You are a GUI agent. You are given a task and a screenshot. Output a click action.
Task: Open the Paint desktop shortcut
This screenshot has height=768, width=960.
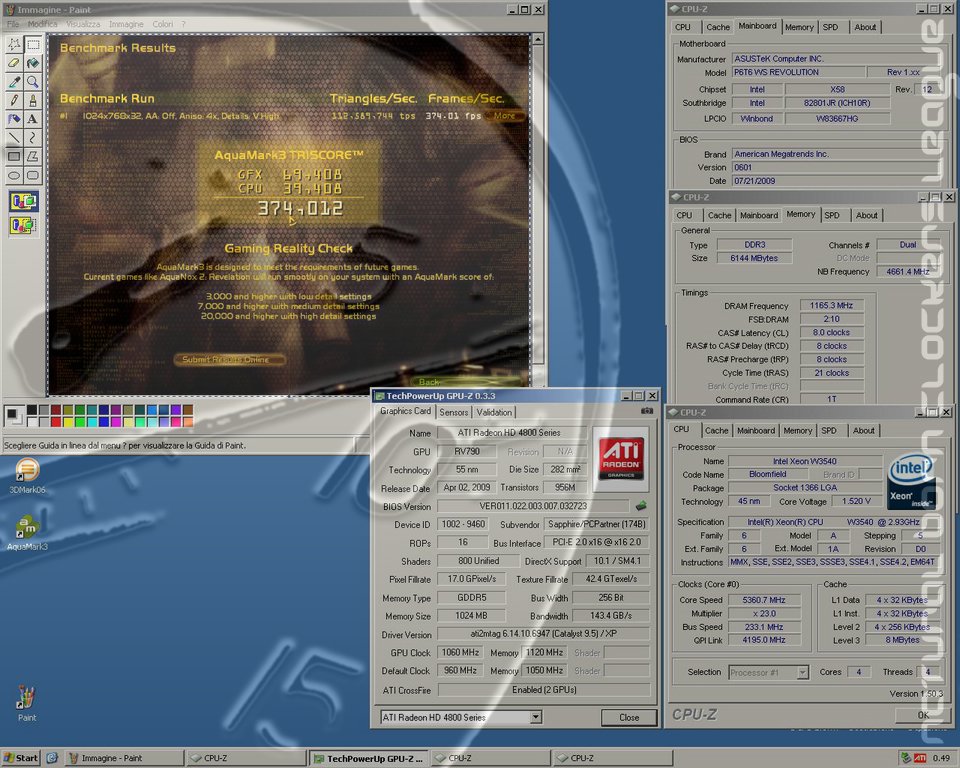26,703
